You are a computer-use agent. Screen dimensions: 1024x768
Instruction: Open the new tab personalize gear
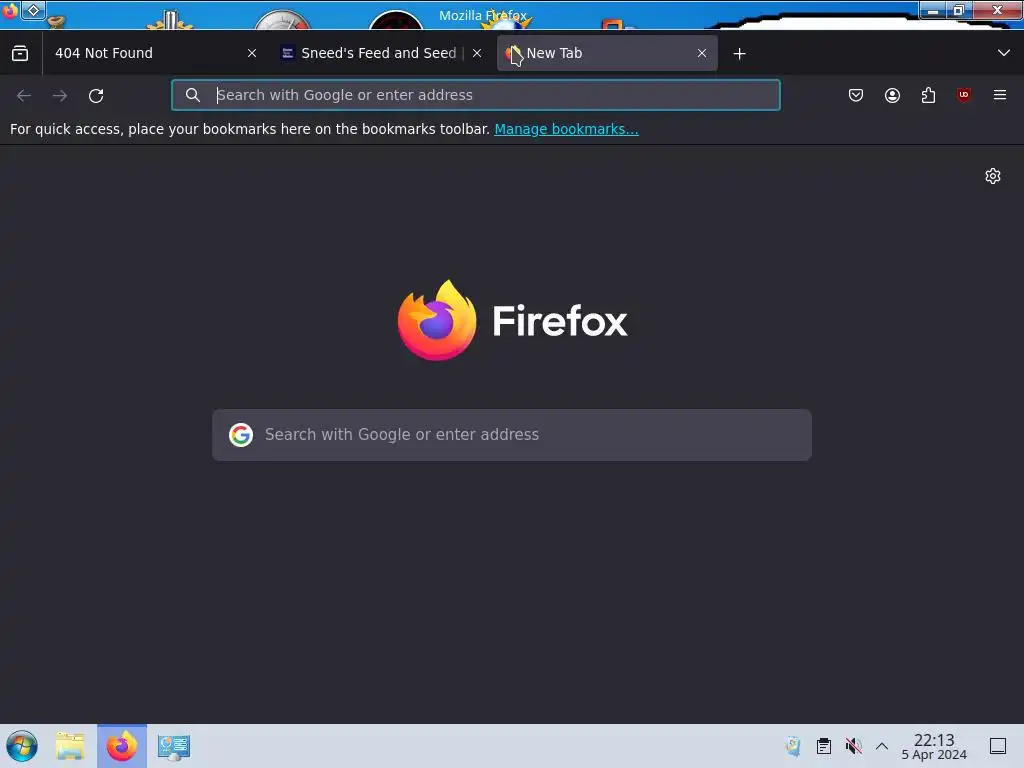(x=993, y=176)
